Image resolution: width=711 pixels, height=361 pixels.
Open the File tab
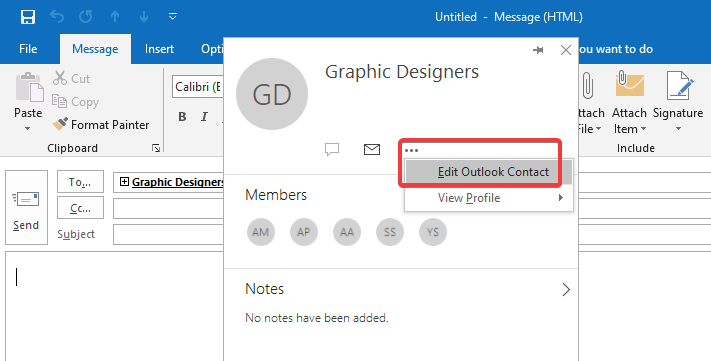tap(28, 49)
